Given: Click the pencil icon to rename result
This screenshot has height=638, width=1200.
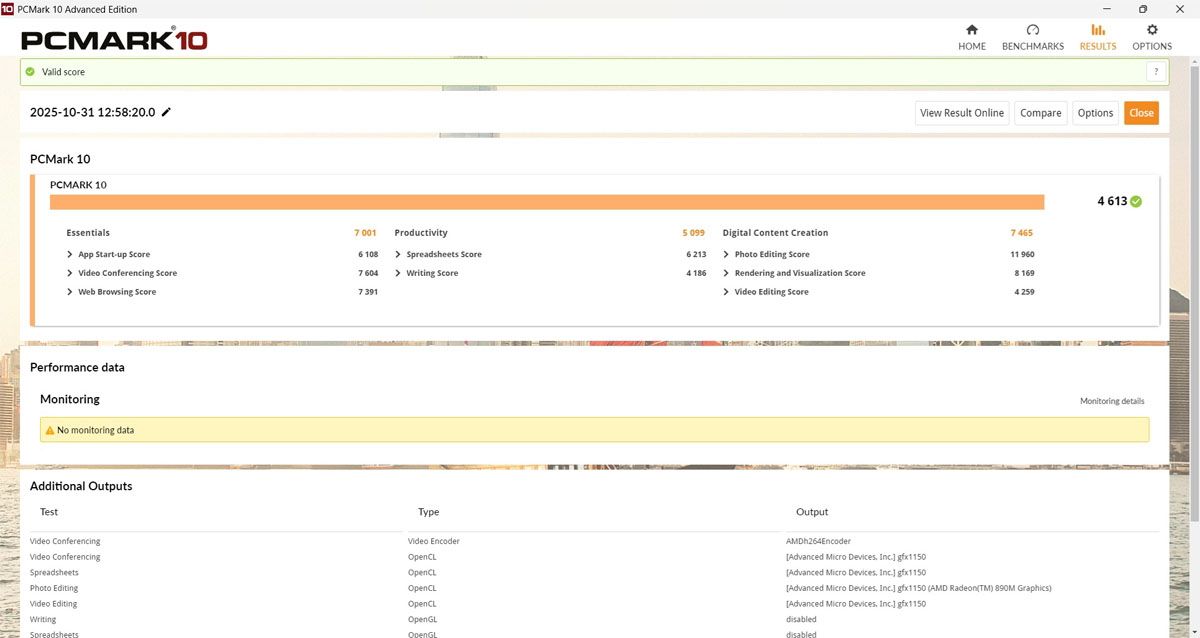Looking at the screenshot, I should 167,113.
